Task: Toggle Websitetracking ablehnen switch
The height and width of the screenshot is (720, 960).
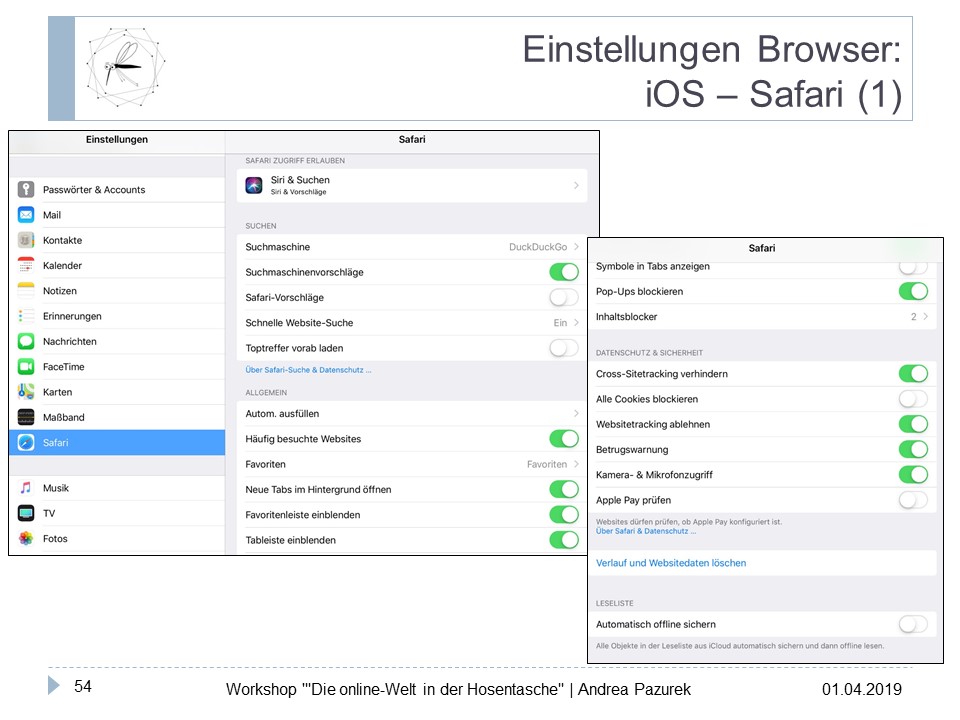Action: click(x=913, y=424)
